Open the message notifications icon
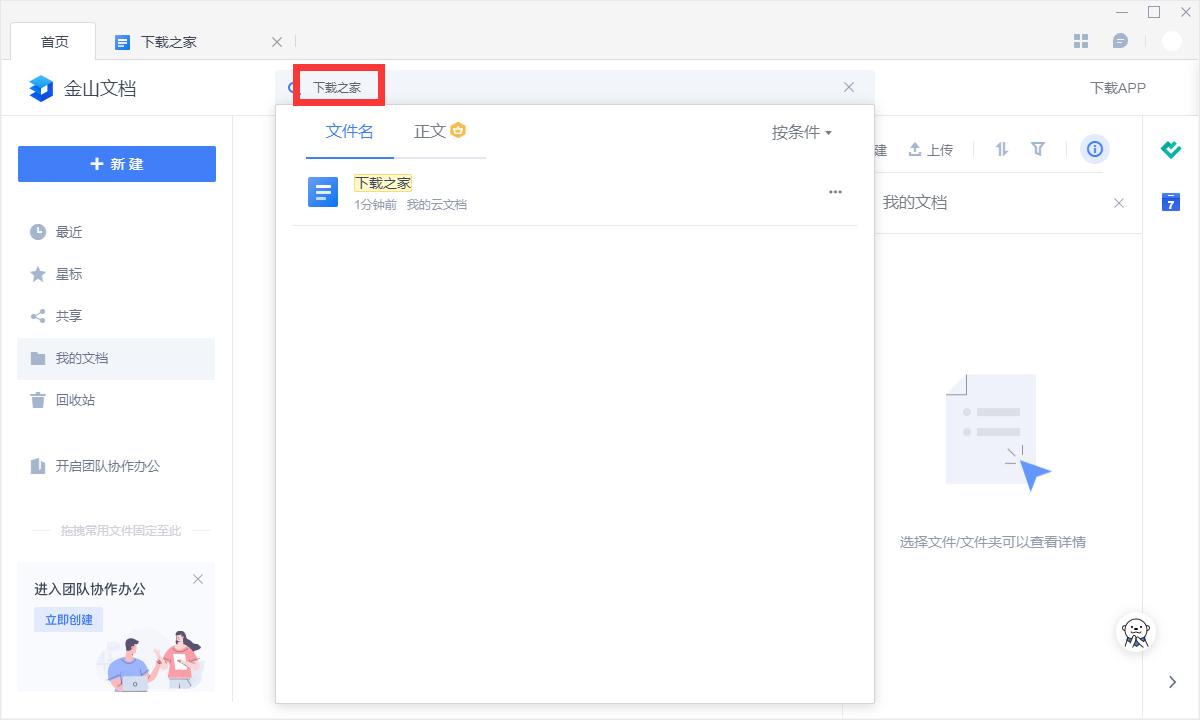Image resolution: width=1200 pixels, height=720 pixels. click(1121, 41)
